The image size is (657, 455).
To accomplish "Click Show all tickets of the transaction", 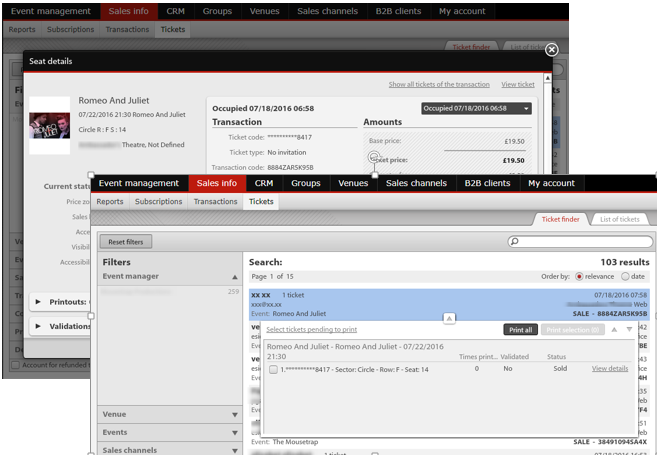I will [439, 84].
